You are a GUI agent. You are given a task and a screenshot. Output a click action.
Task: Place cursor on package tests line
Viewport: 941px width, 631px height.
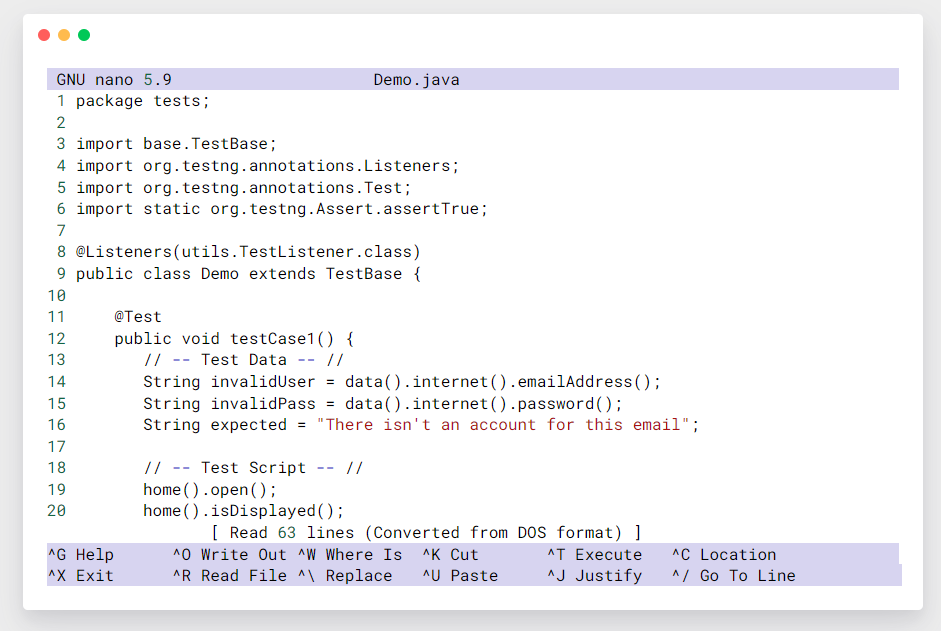tap(143, 101)
